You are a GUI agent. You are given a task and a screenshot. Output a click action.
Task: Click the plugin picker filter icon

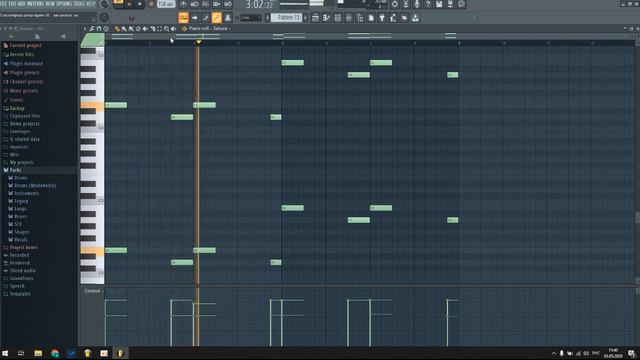(382, 18)
